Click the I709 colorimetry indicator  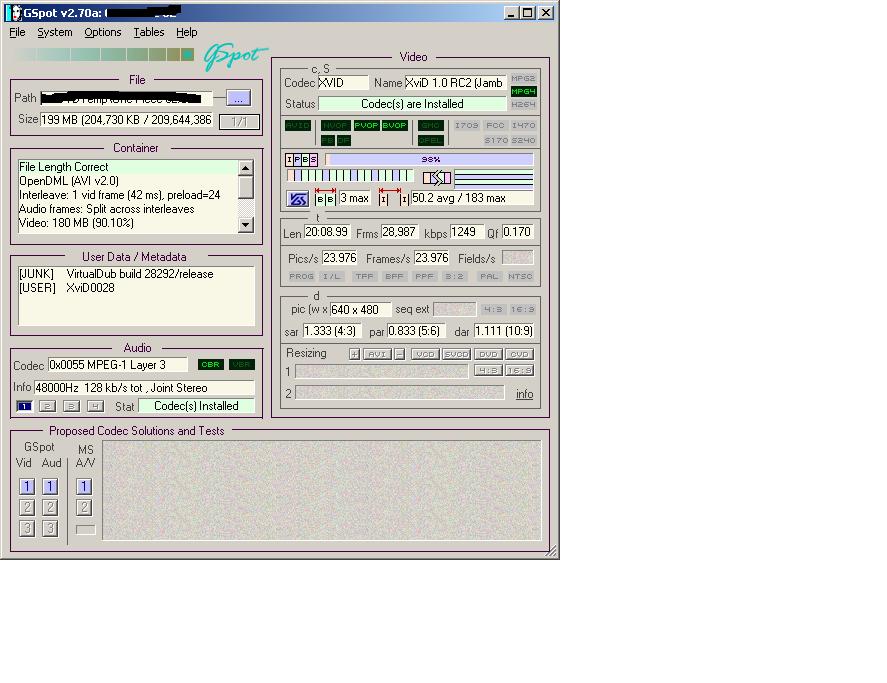point(467,125)
